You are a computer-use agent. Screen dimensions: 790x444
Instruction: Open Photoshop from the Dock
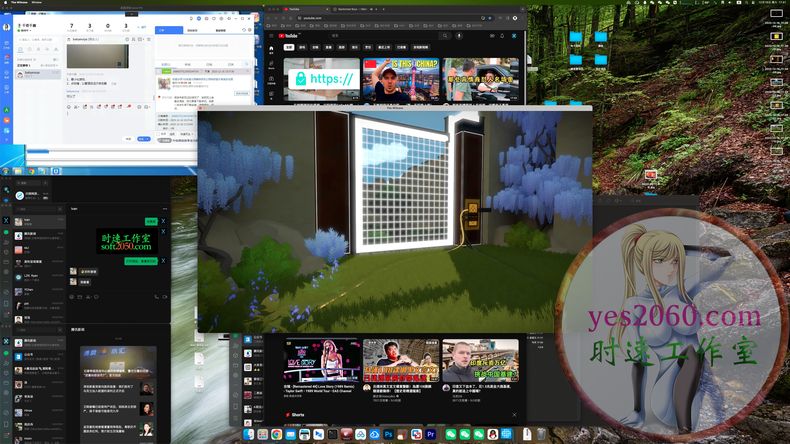[388, 434]
